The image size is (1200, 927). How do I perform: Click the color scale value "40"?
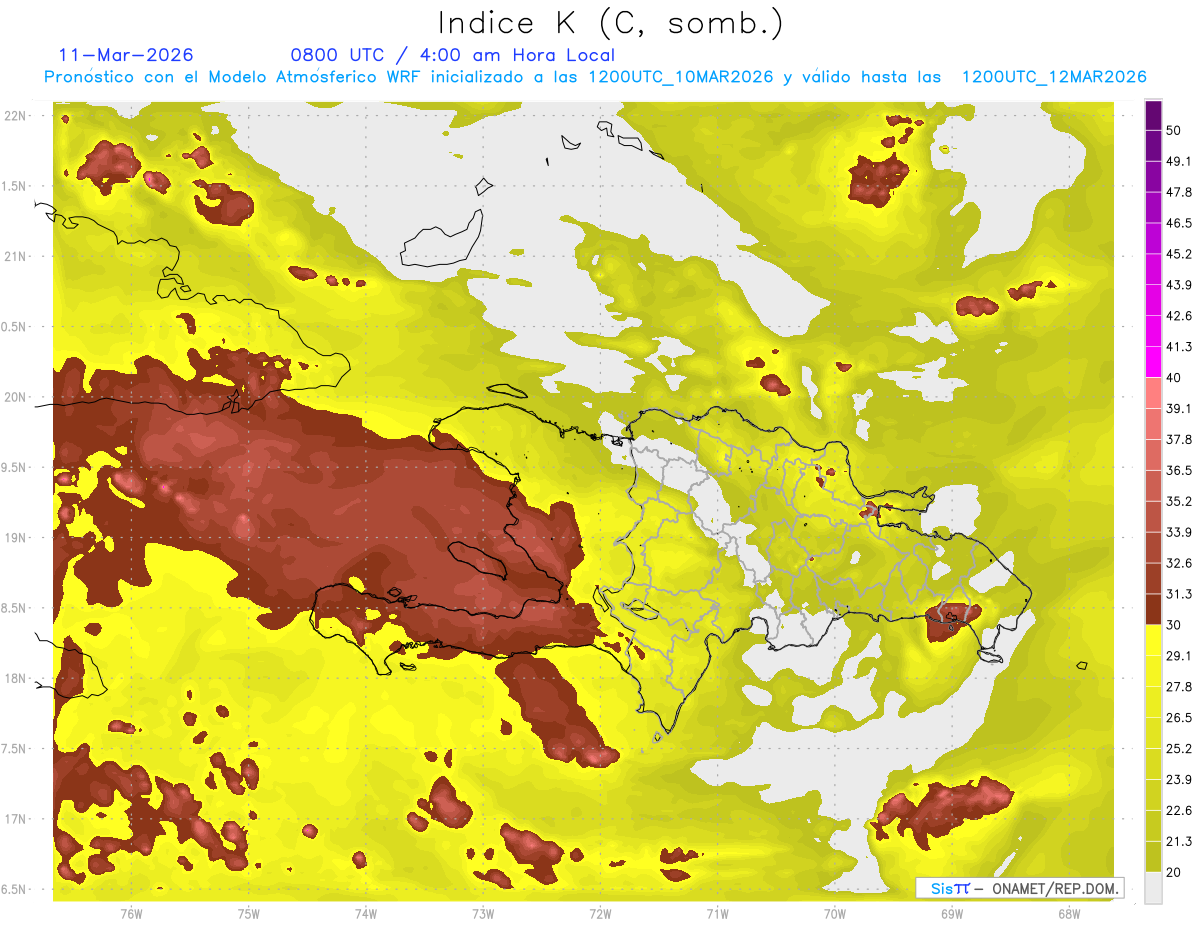(1173, 377)
